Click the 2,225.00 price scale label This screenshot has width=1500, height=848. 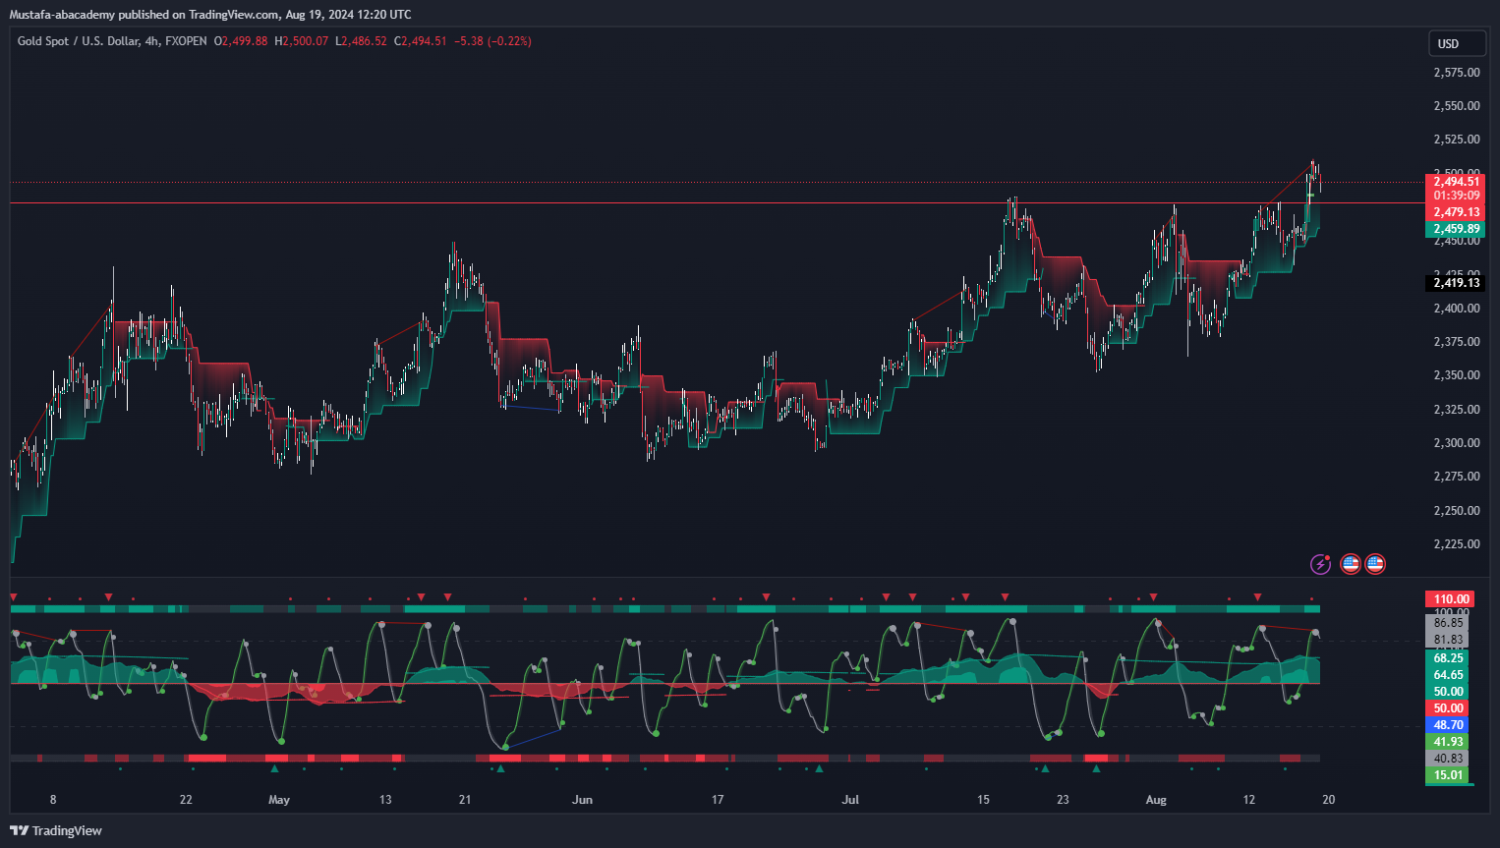click(x=1456, y=544)
